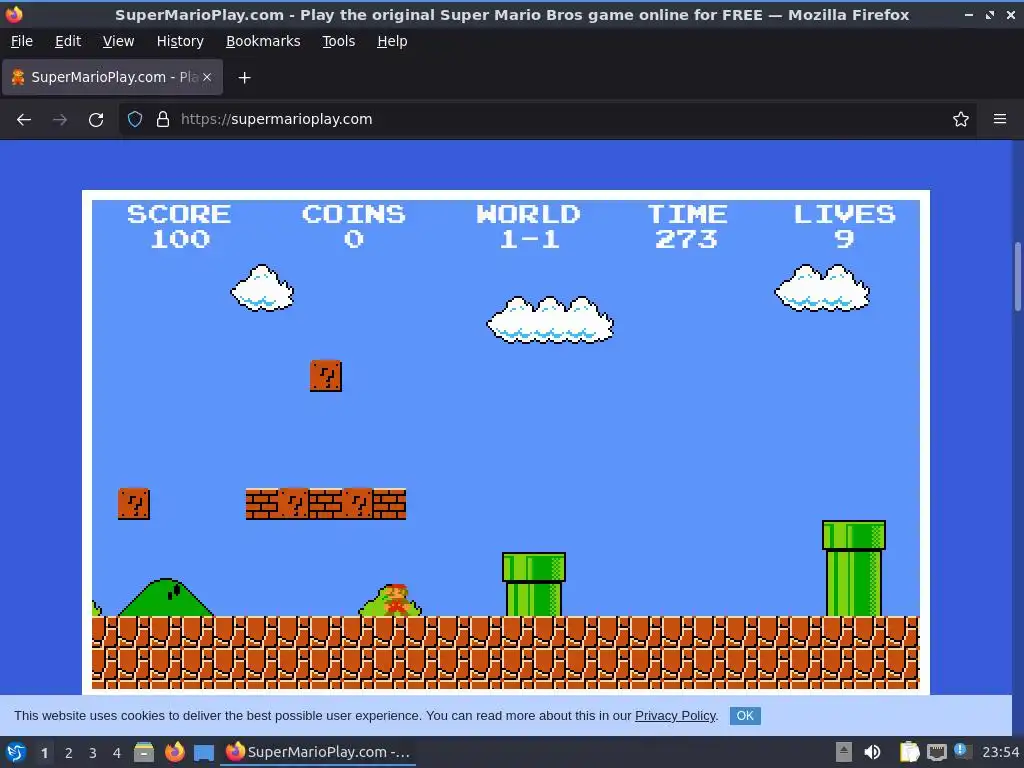Click the shorter green pipe

534,584
